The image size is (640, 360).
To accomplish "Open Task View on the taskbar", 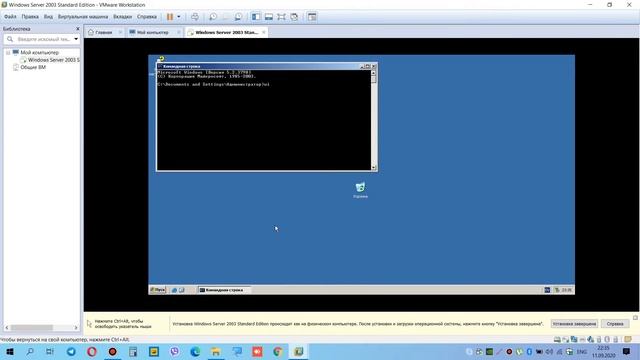I will (x=50, y=351).
